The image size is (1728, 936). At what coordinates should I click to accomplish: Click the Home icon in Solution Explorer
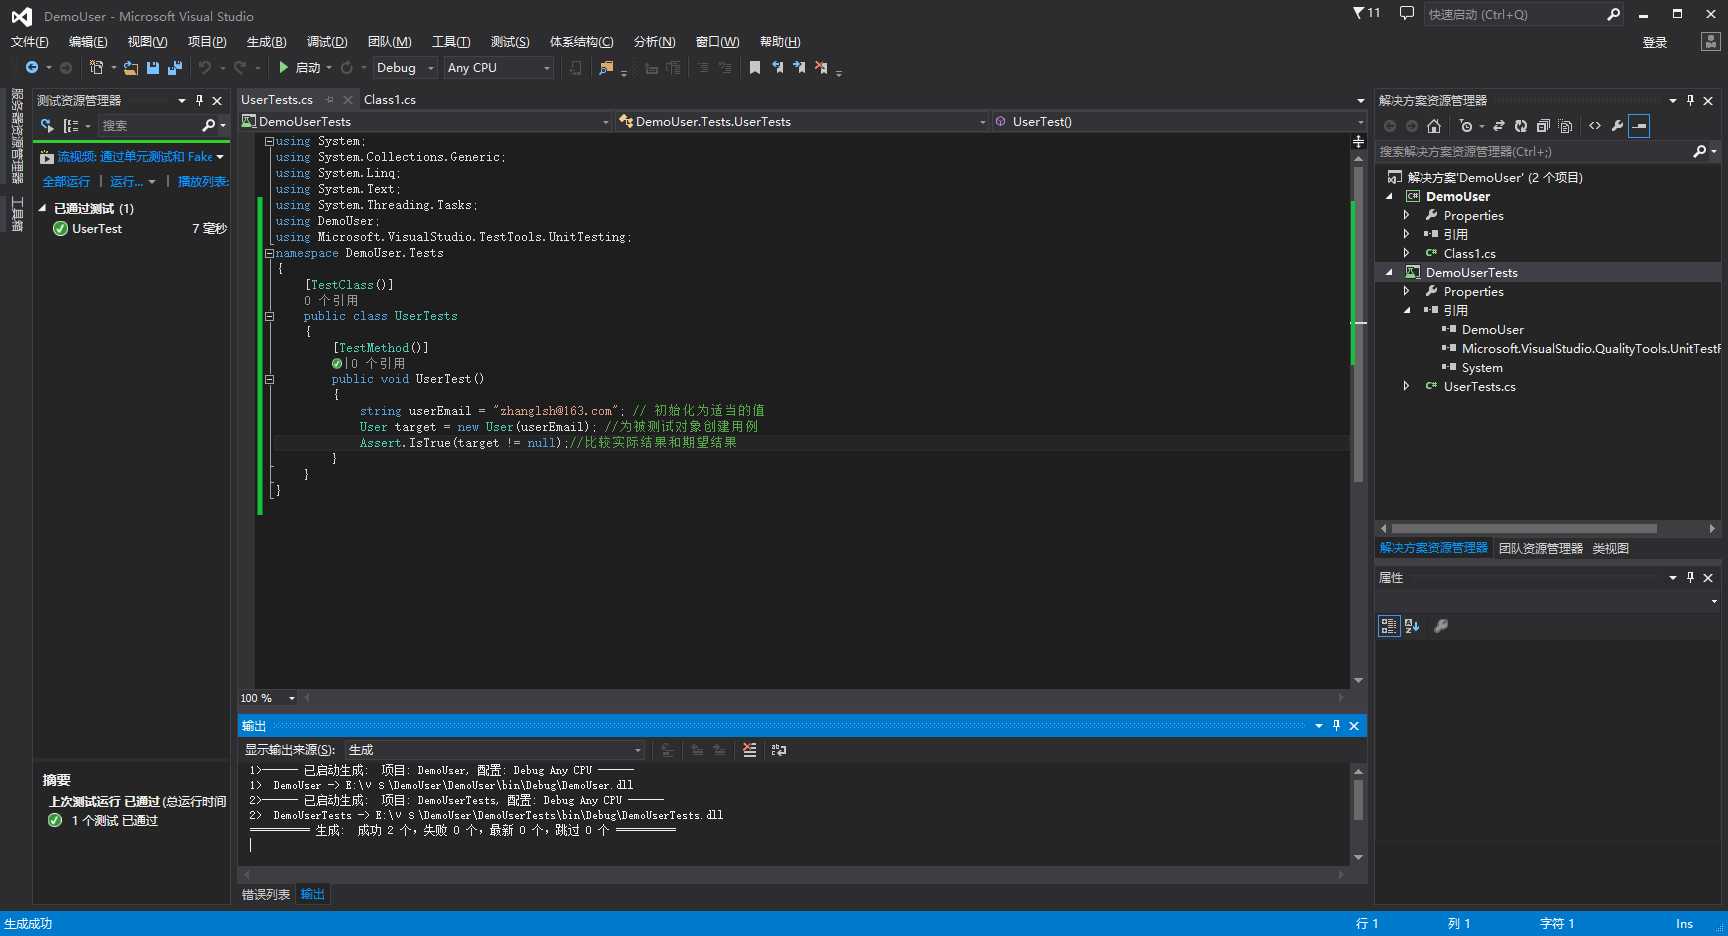click(1434, 126)
